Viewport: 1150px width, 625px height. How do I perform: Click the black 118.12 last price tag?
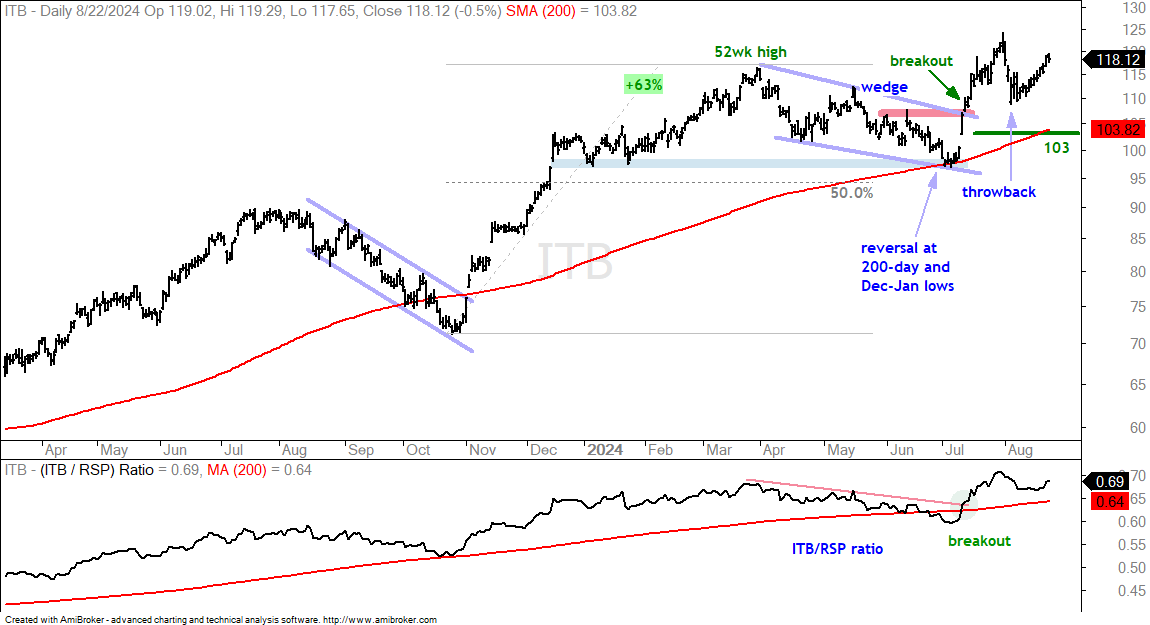coord(1118,59)
